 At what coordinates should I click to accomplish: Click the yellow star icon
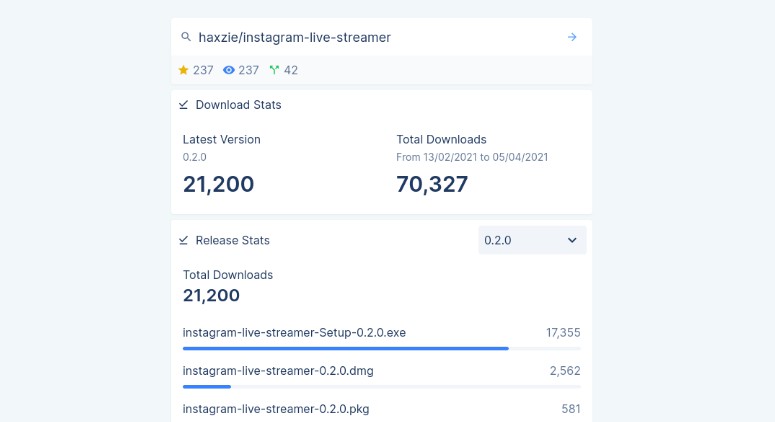pos(183,70)
